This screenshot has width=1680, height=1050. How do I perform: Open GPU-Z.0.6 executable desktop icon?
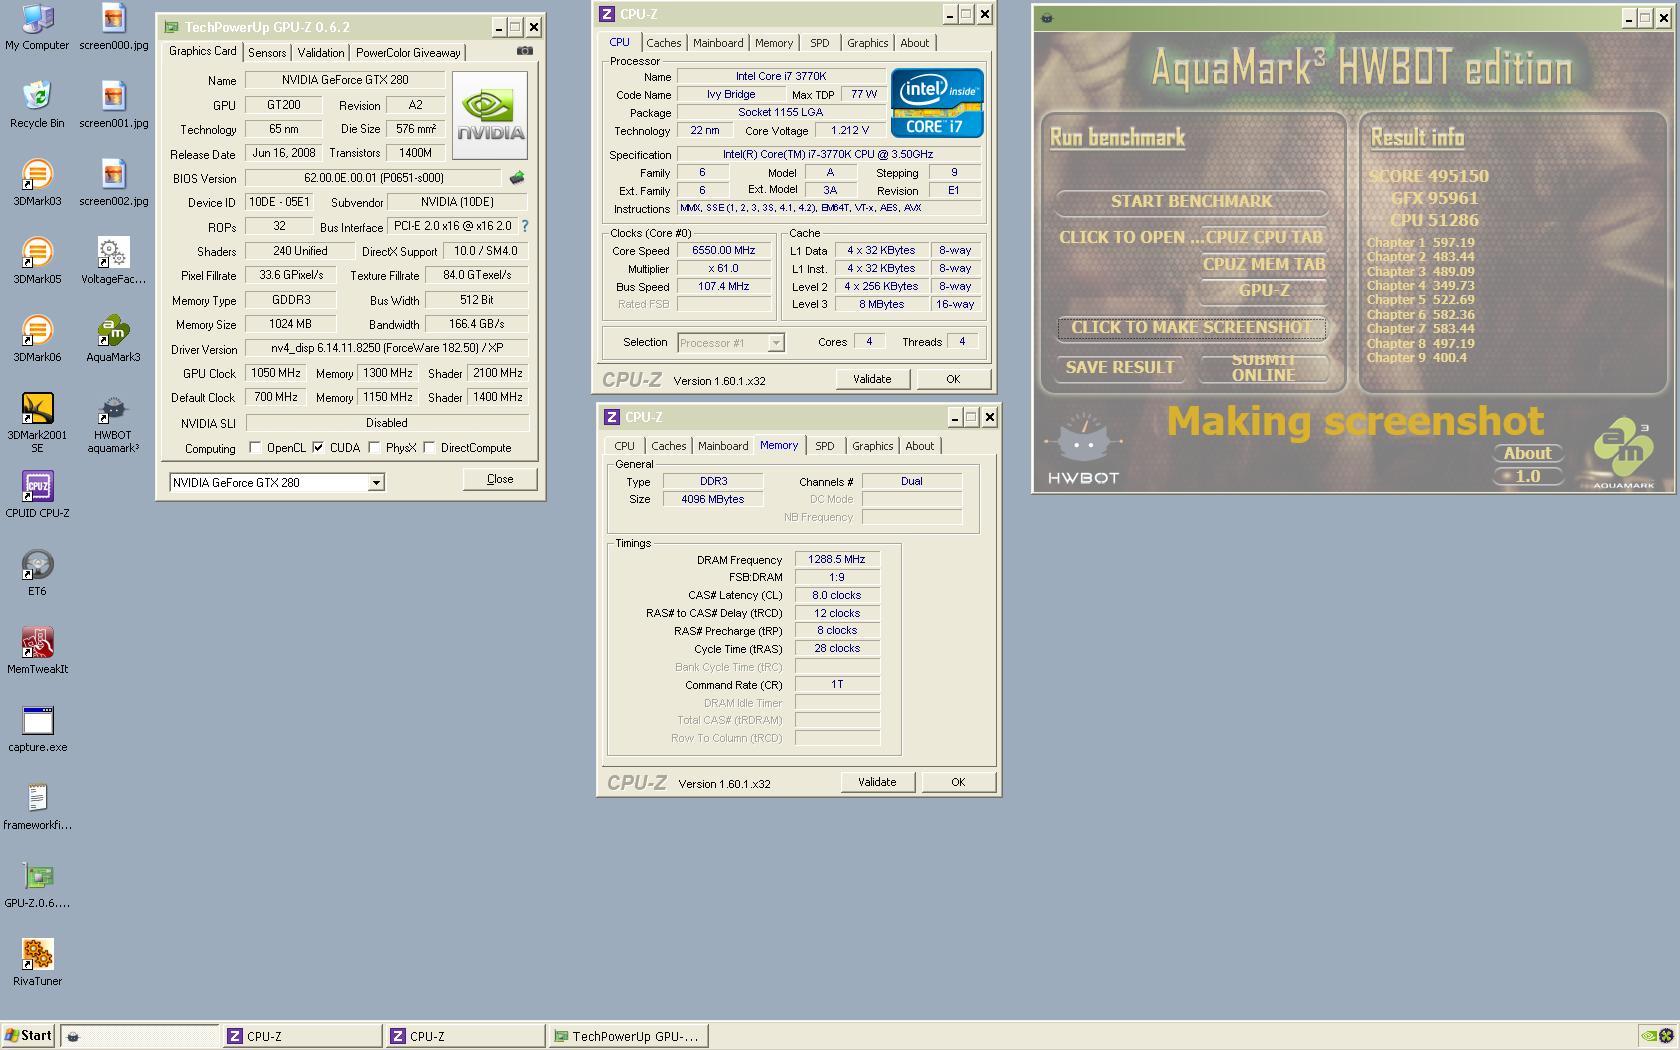pyautogui.click(x=37, y=885)
